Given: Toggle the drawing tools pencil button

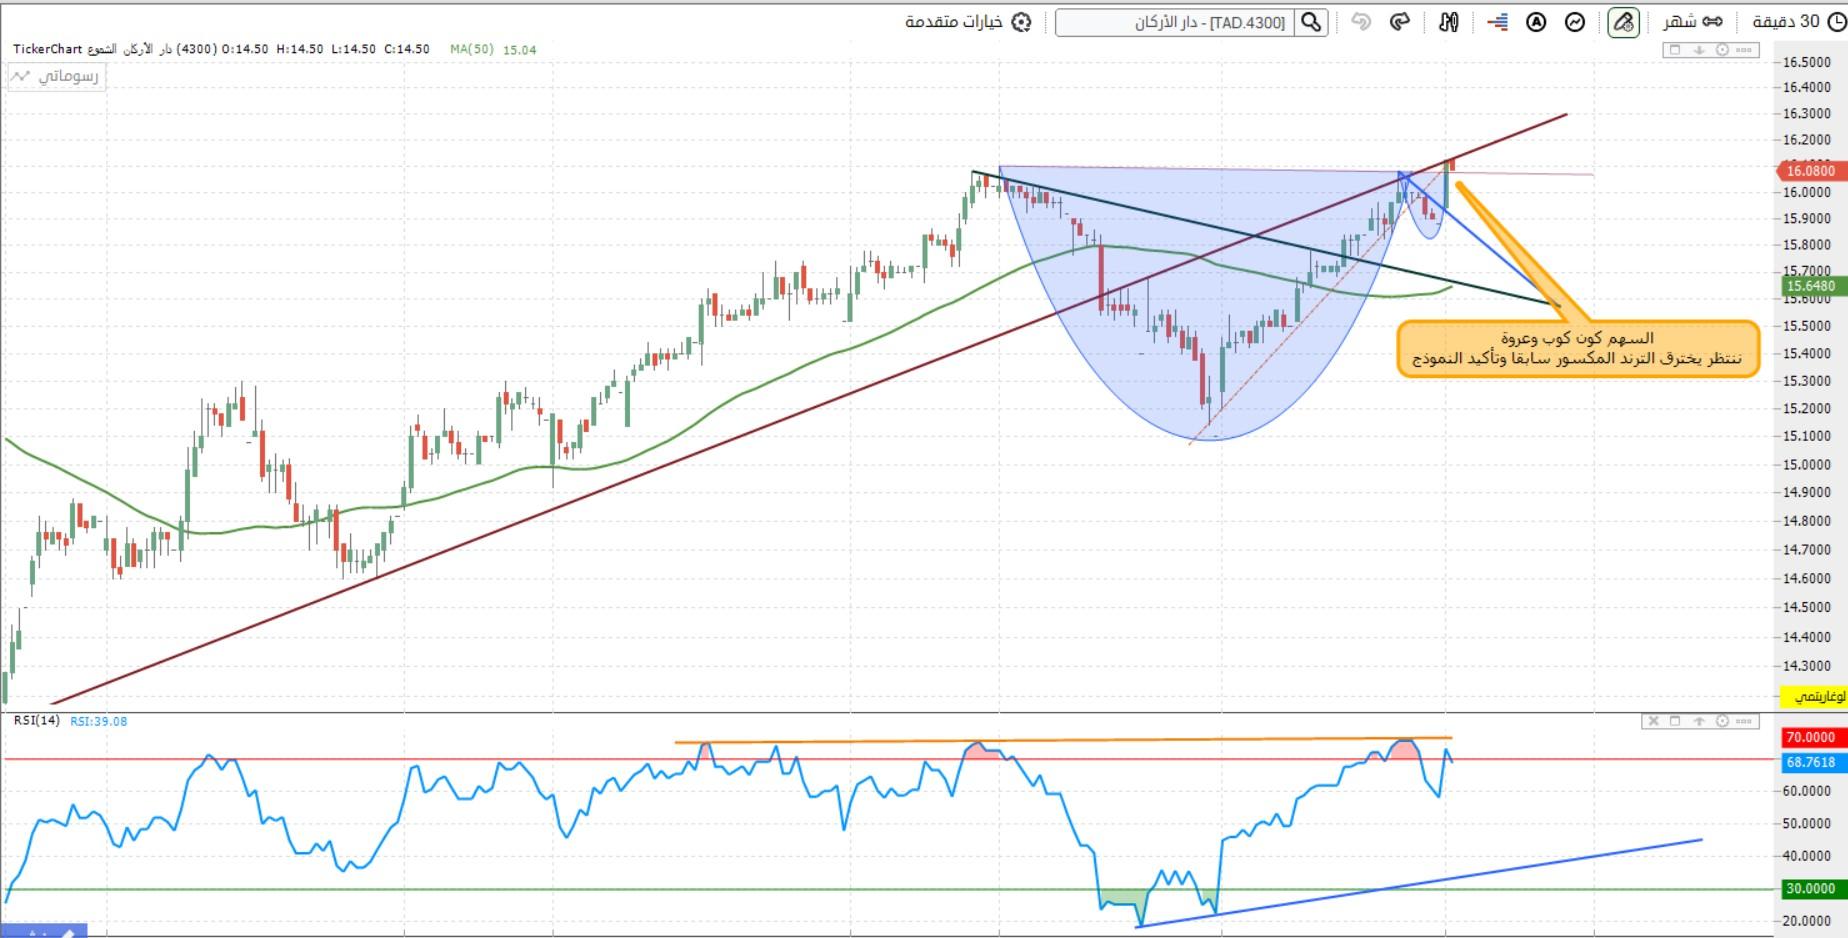Looking at the screenshot, I should tap(1623, 22).
